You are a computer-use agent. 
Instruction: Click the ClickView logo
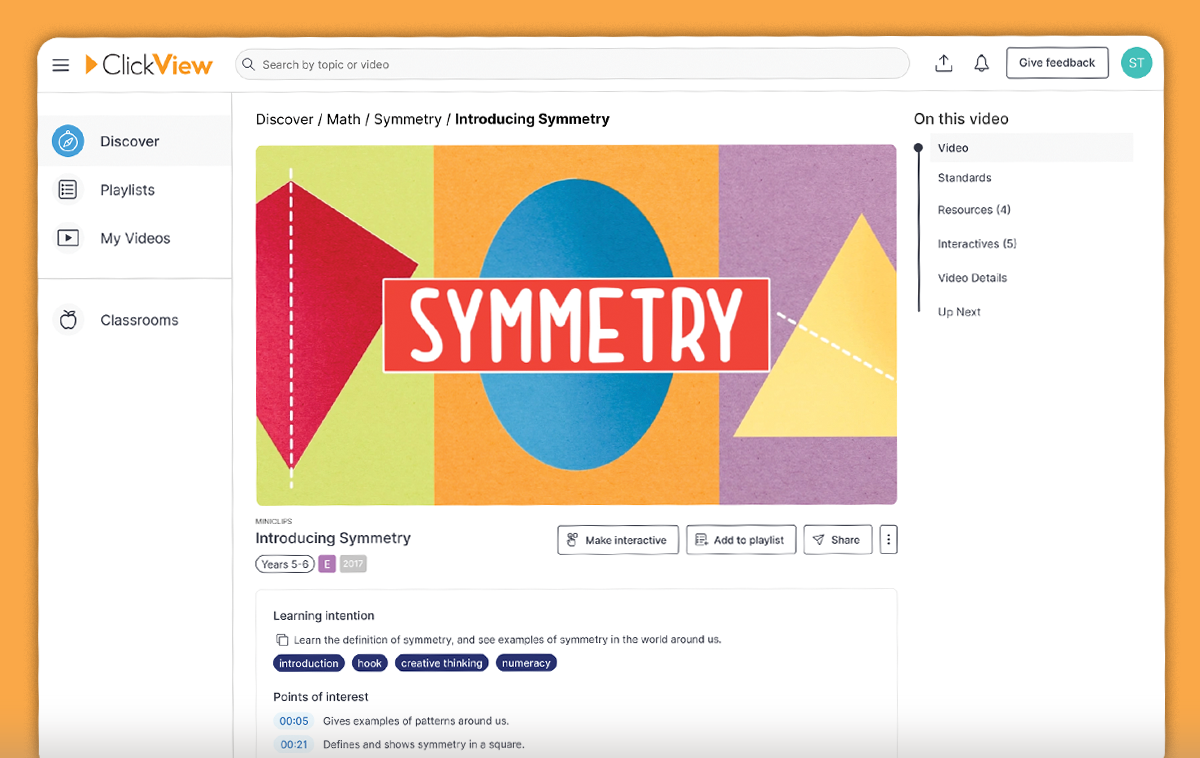click(149, 65)
